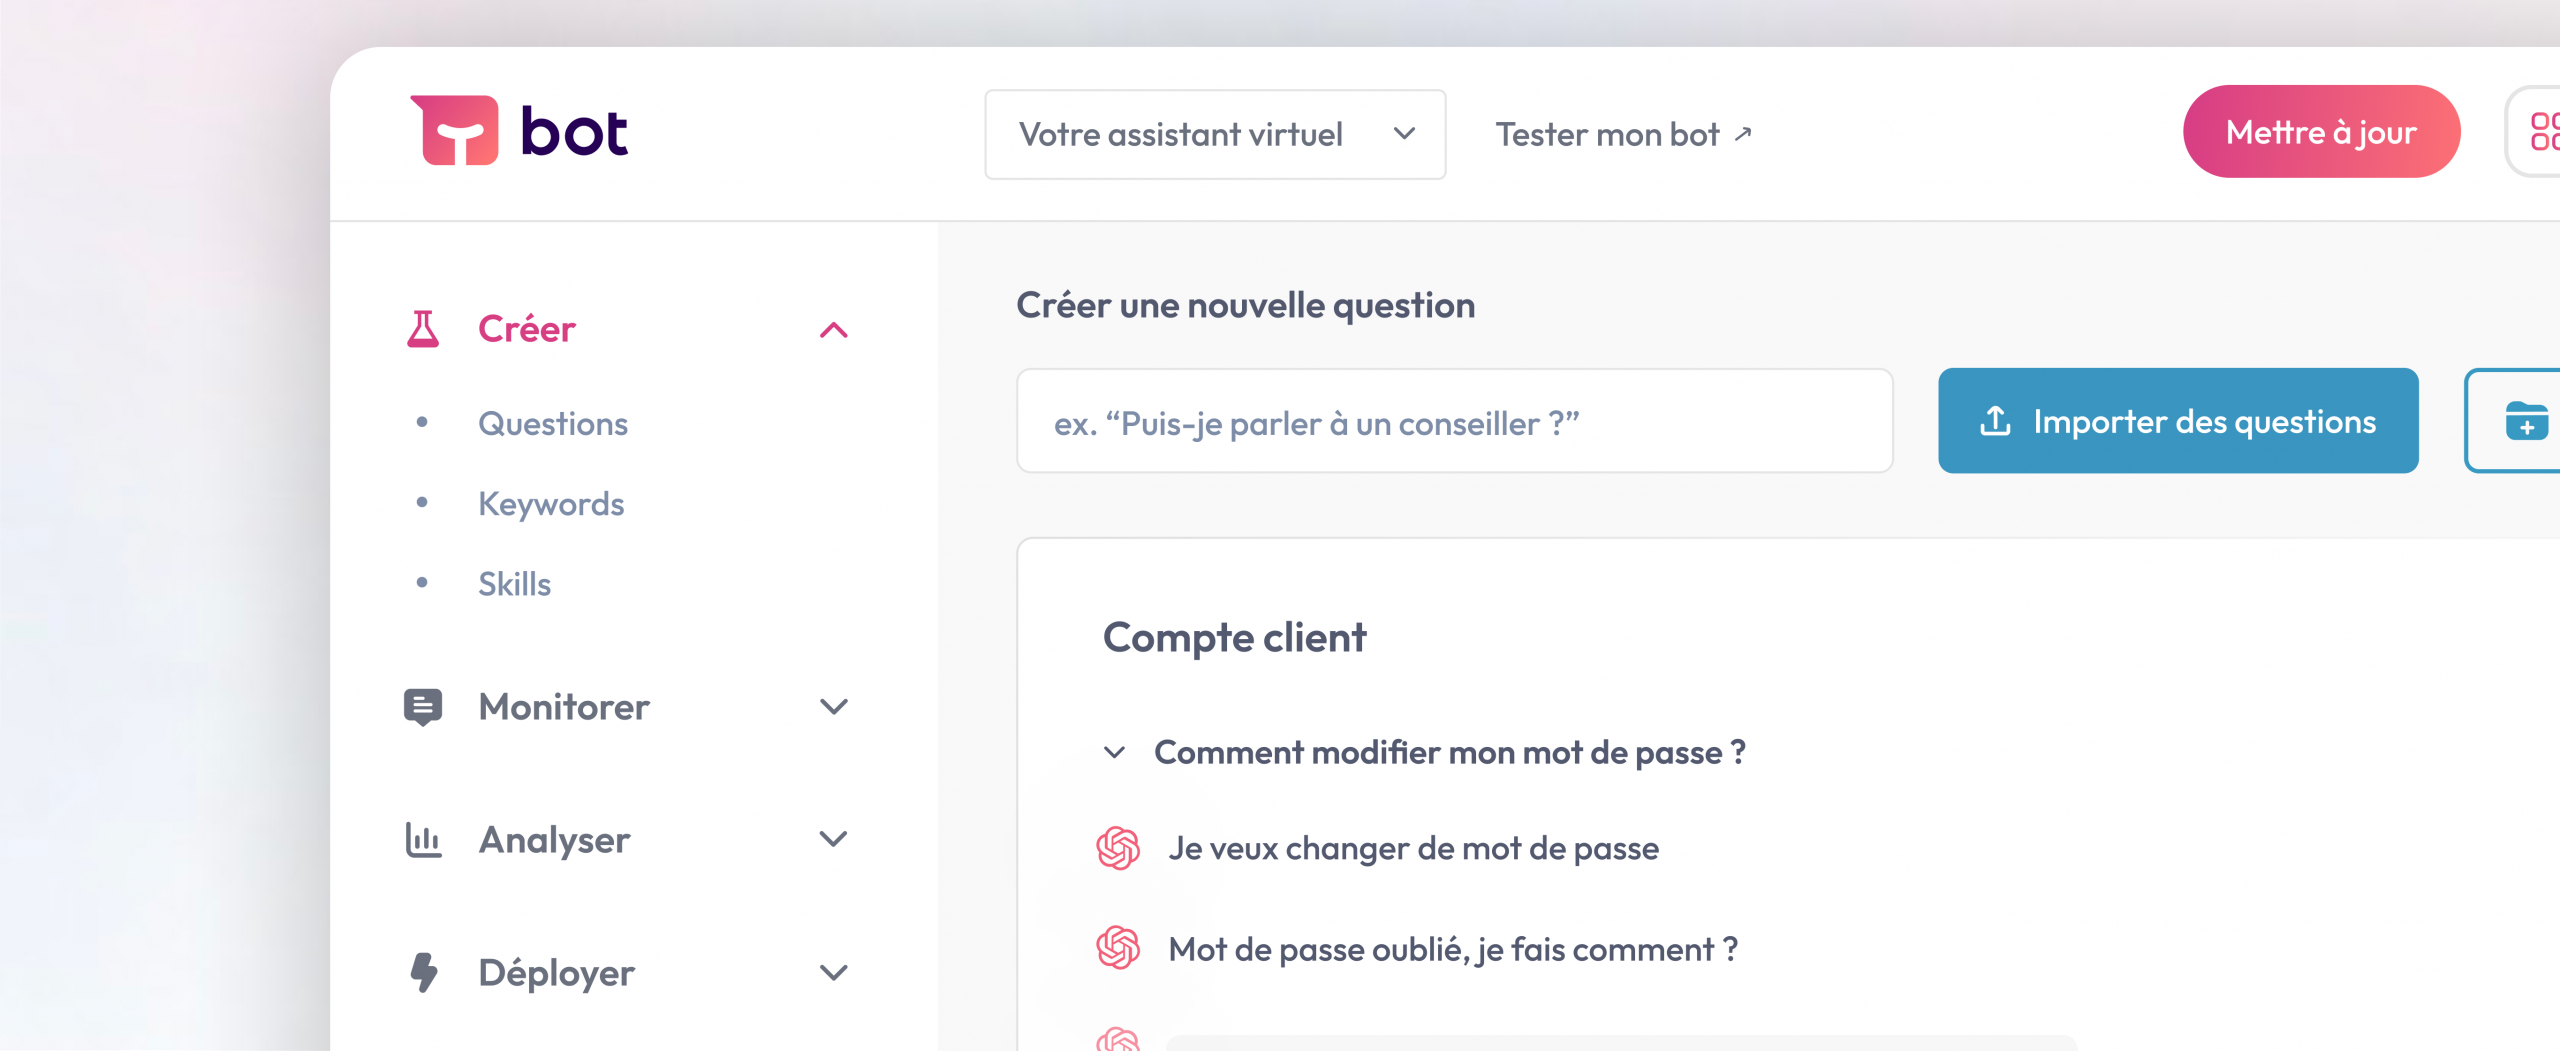Collapse the Créer section chevron

[x=834, y=330]
